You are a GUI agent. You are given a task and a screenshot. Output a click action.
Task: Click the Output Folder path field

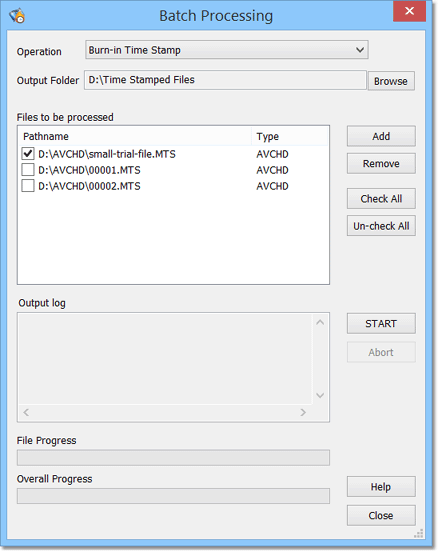pos(225,80)
